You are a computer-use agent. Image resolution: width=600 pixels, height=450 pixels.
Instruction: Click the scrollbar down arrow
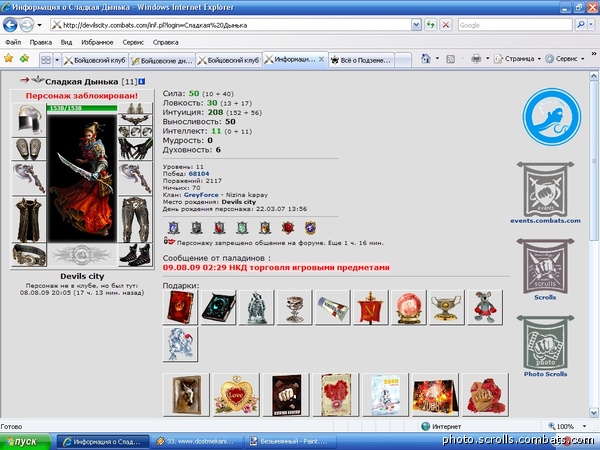click(x=593, y=413)
